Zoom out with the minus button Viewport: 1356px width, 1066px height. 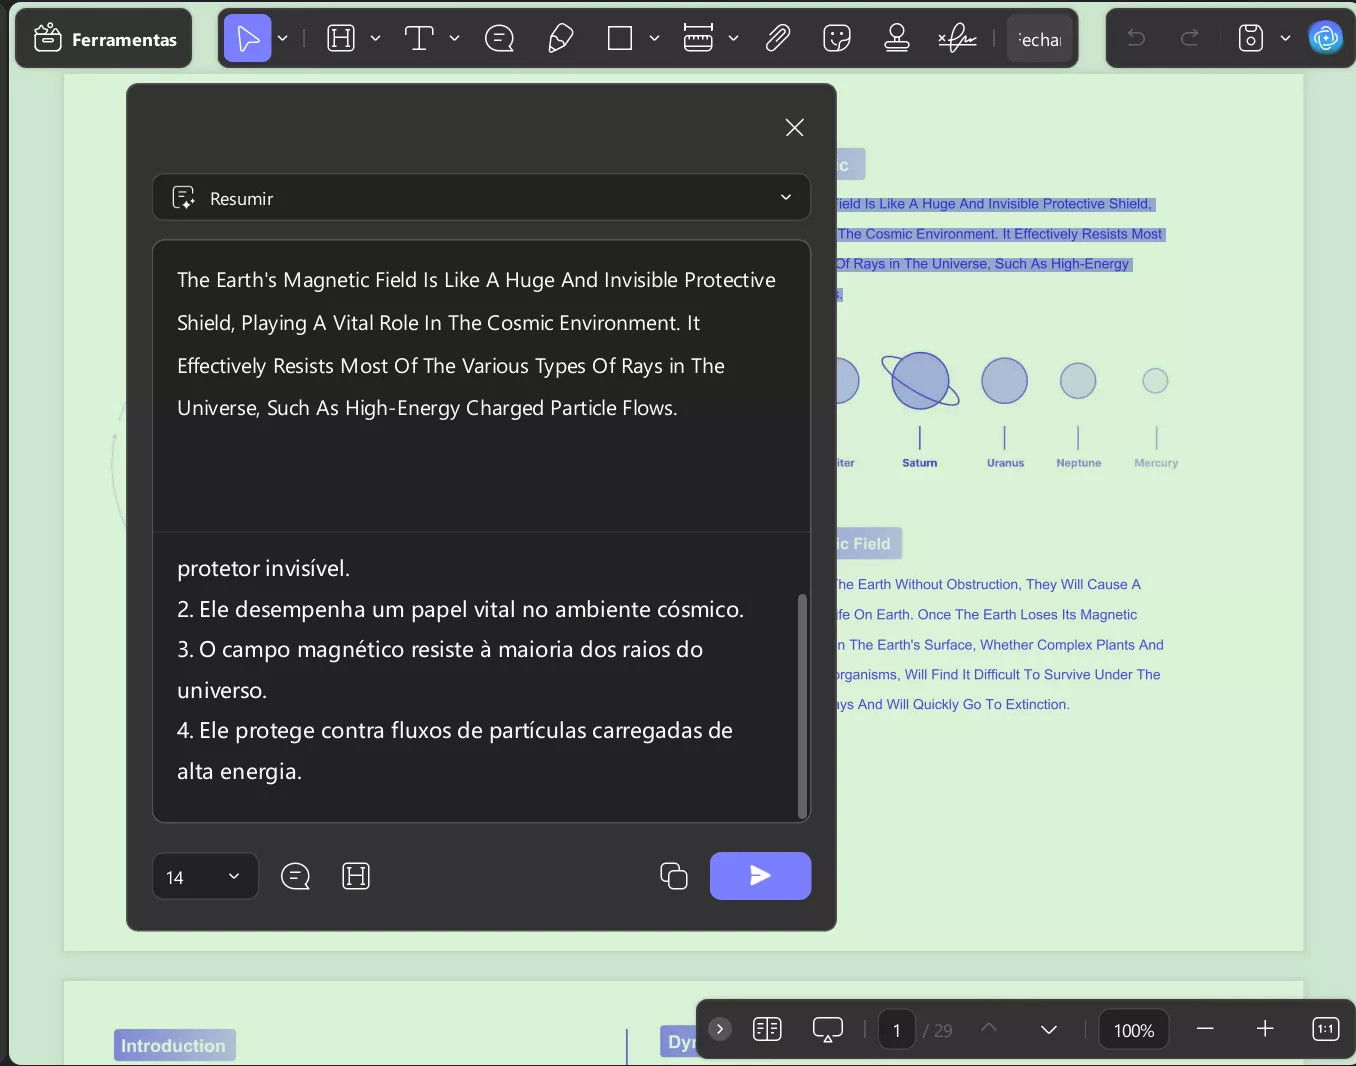coord(1205,1029)
